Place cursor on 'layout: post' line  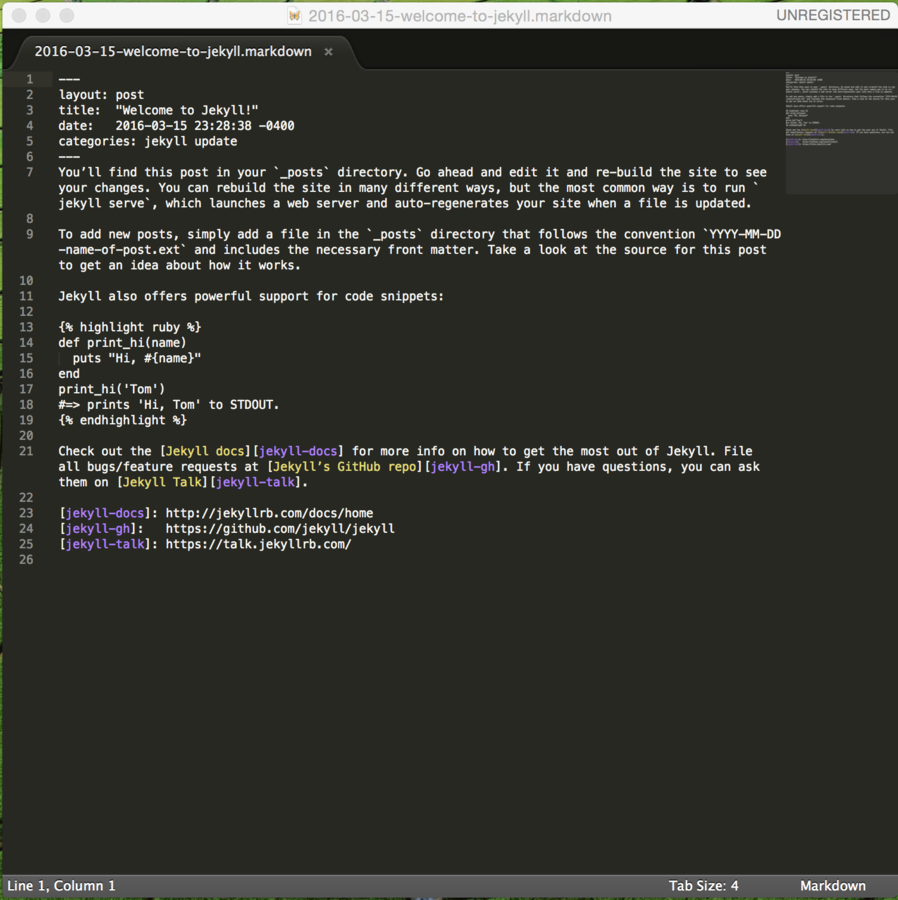(x=101, y=95)
